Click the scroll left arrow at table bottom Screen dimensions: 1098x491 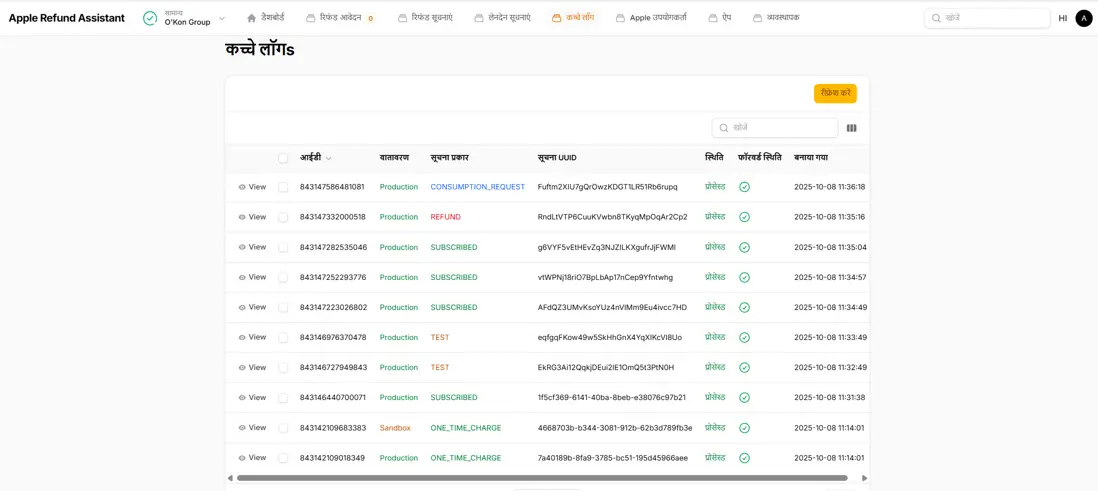tap(231, 478)
